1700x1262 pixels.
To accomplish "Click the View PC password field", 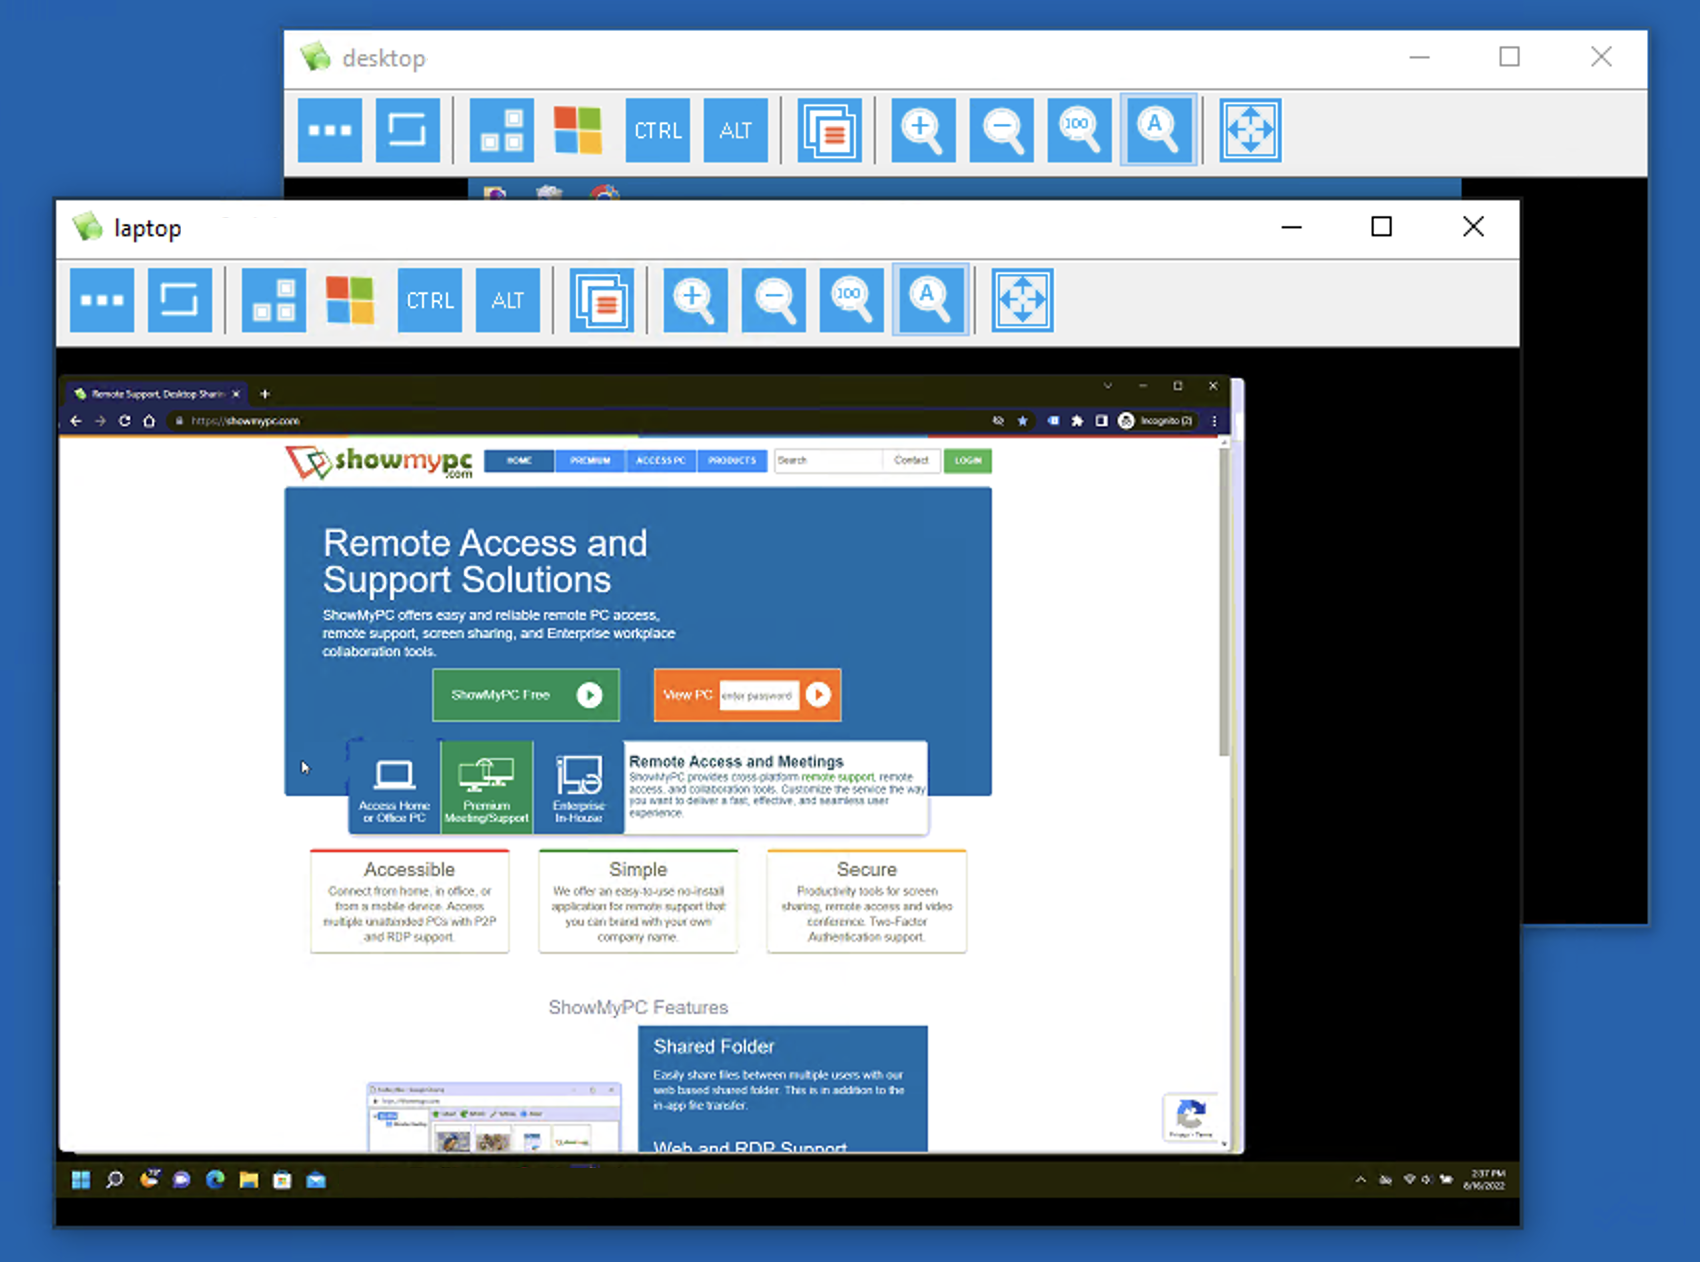I will click(x=758, y=695).
